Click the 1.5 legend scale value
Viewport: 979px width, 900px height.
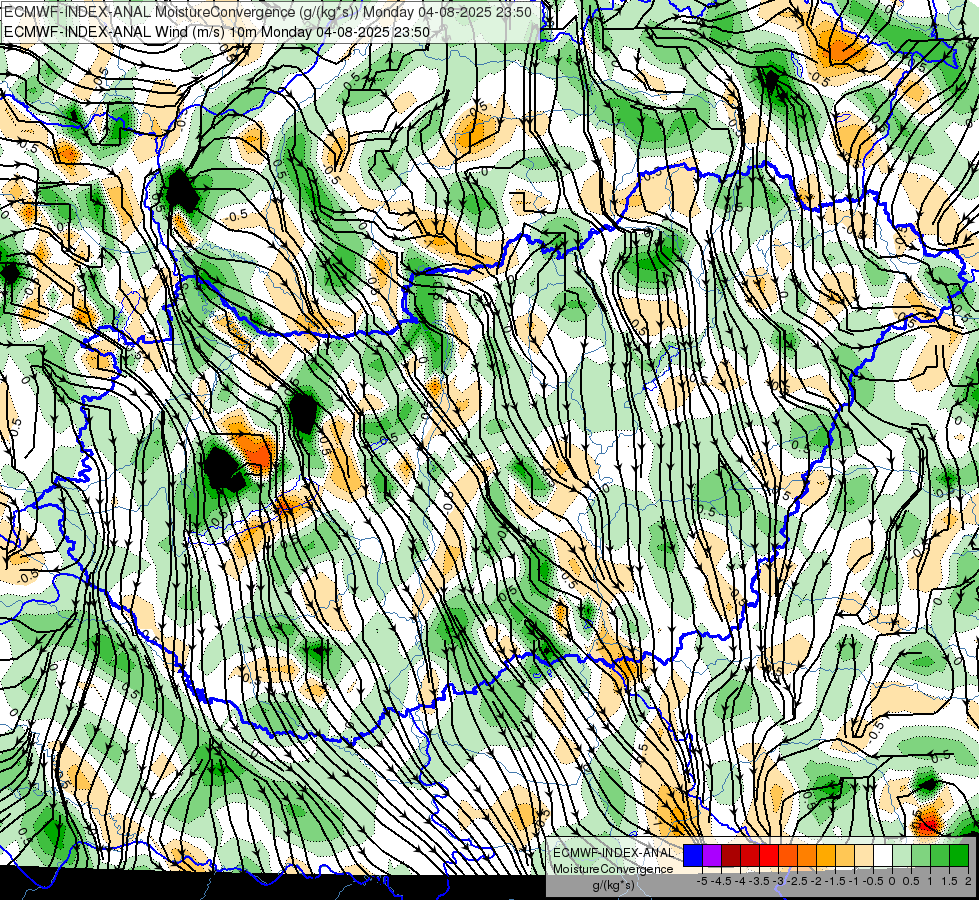(950, 881)
